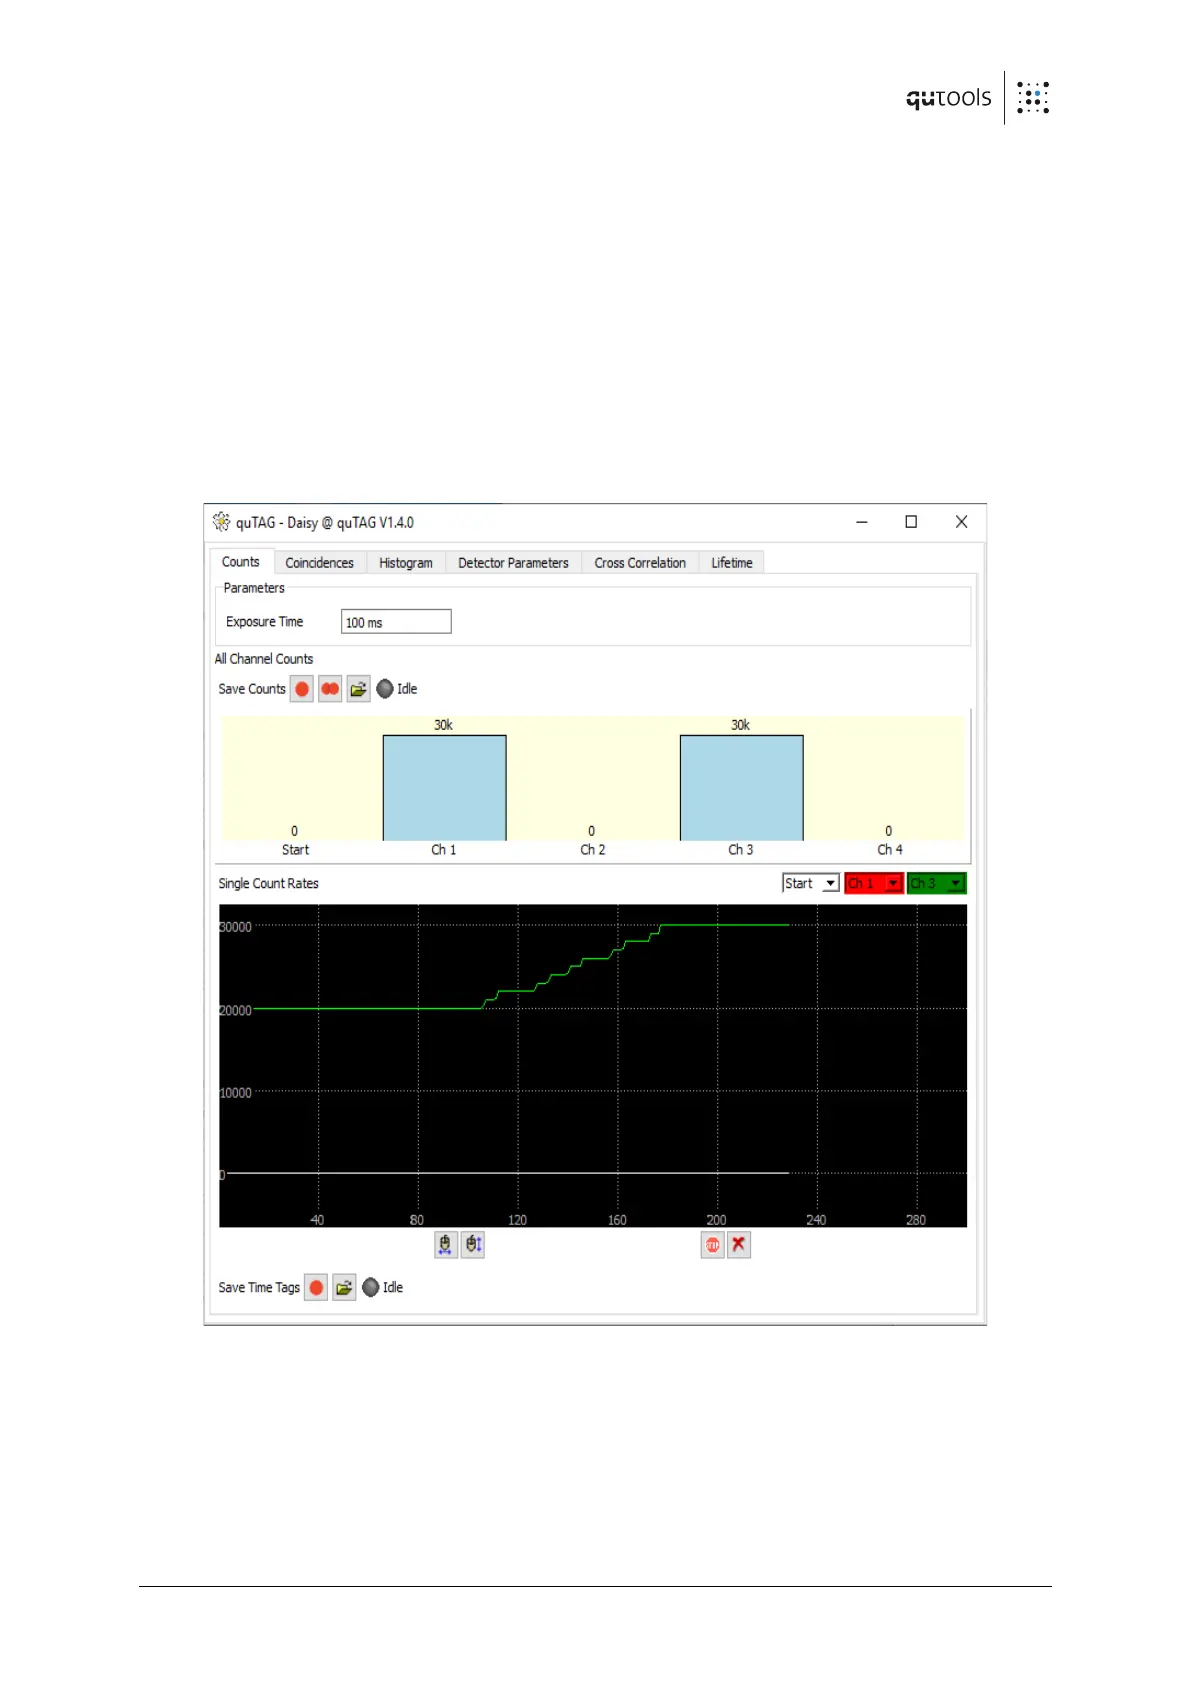Clear graph with the red X icon

point(739,1245)
